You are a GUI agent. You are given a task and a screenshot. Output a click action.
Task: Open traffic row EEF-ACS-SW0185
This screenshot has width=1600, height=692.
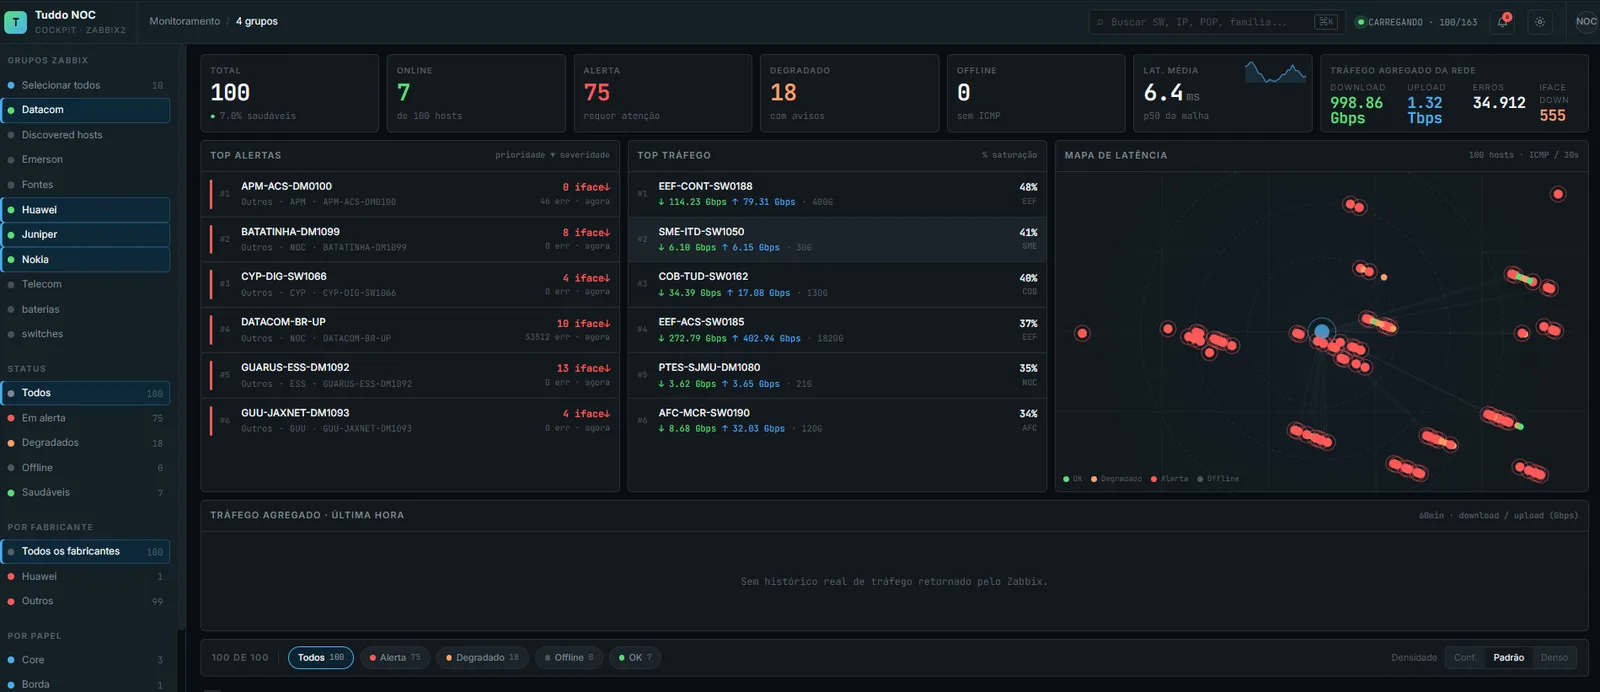coord(837,330)
